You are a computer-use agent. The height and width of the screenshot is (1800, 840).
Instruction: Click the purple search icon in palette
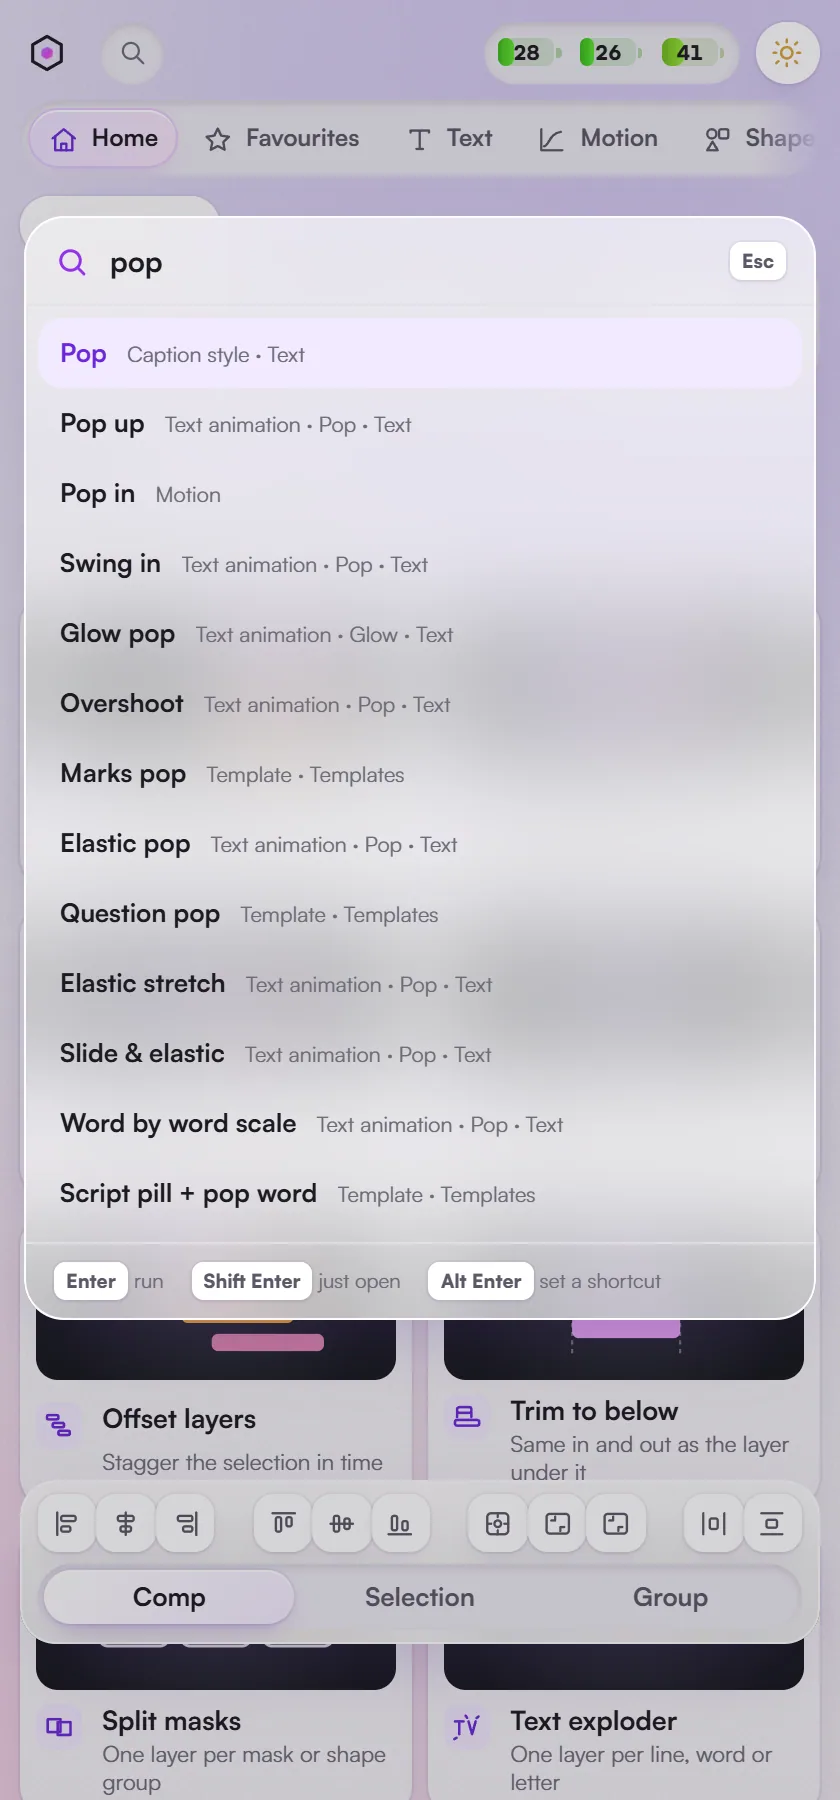[x=72, y=262]
